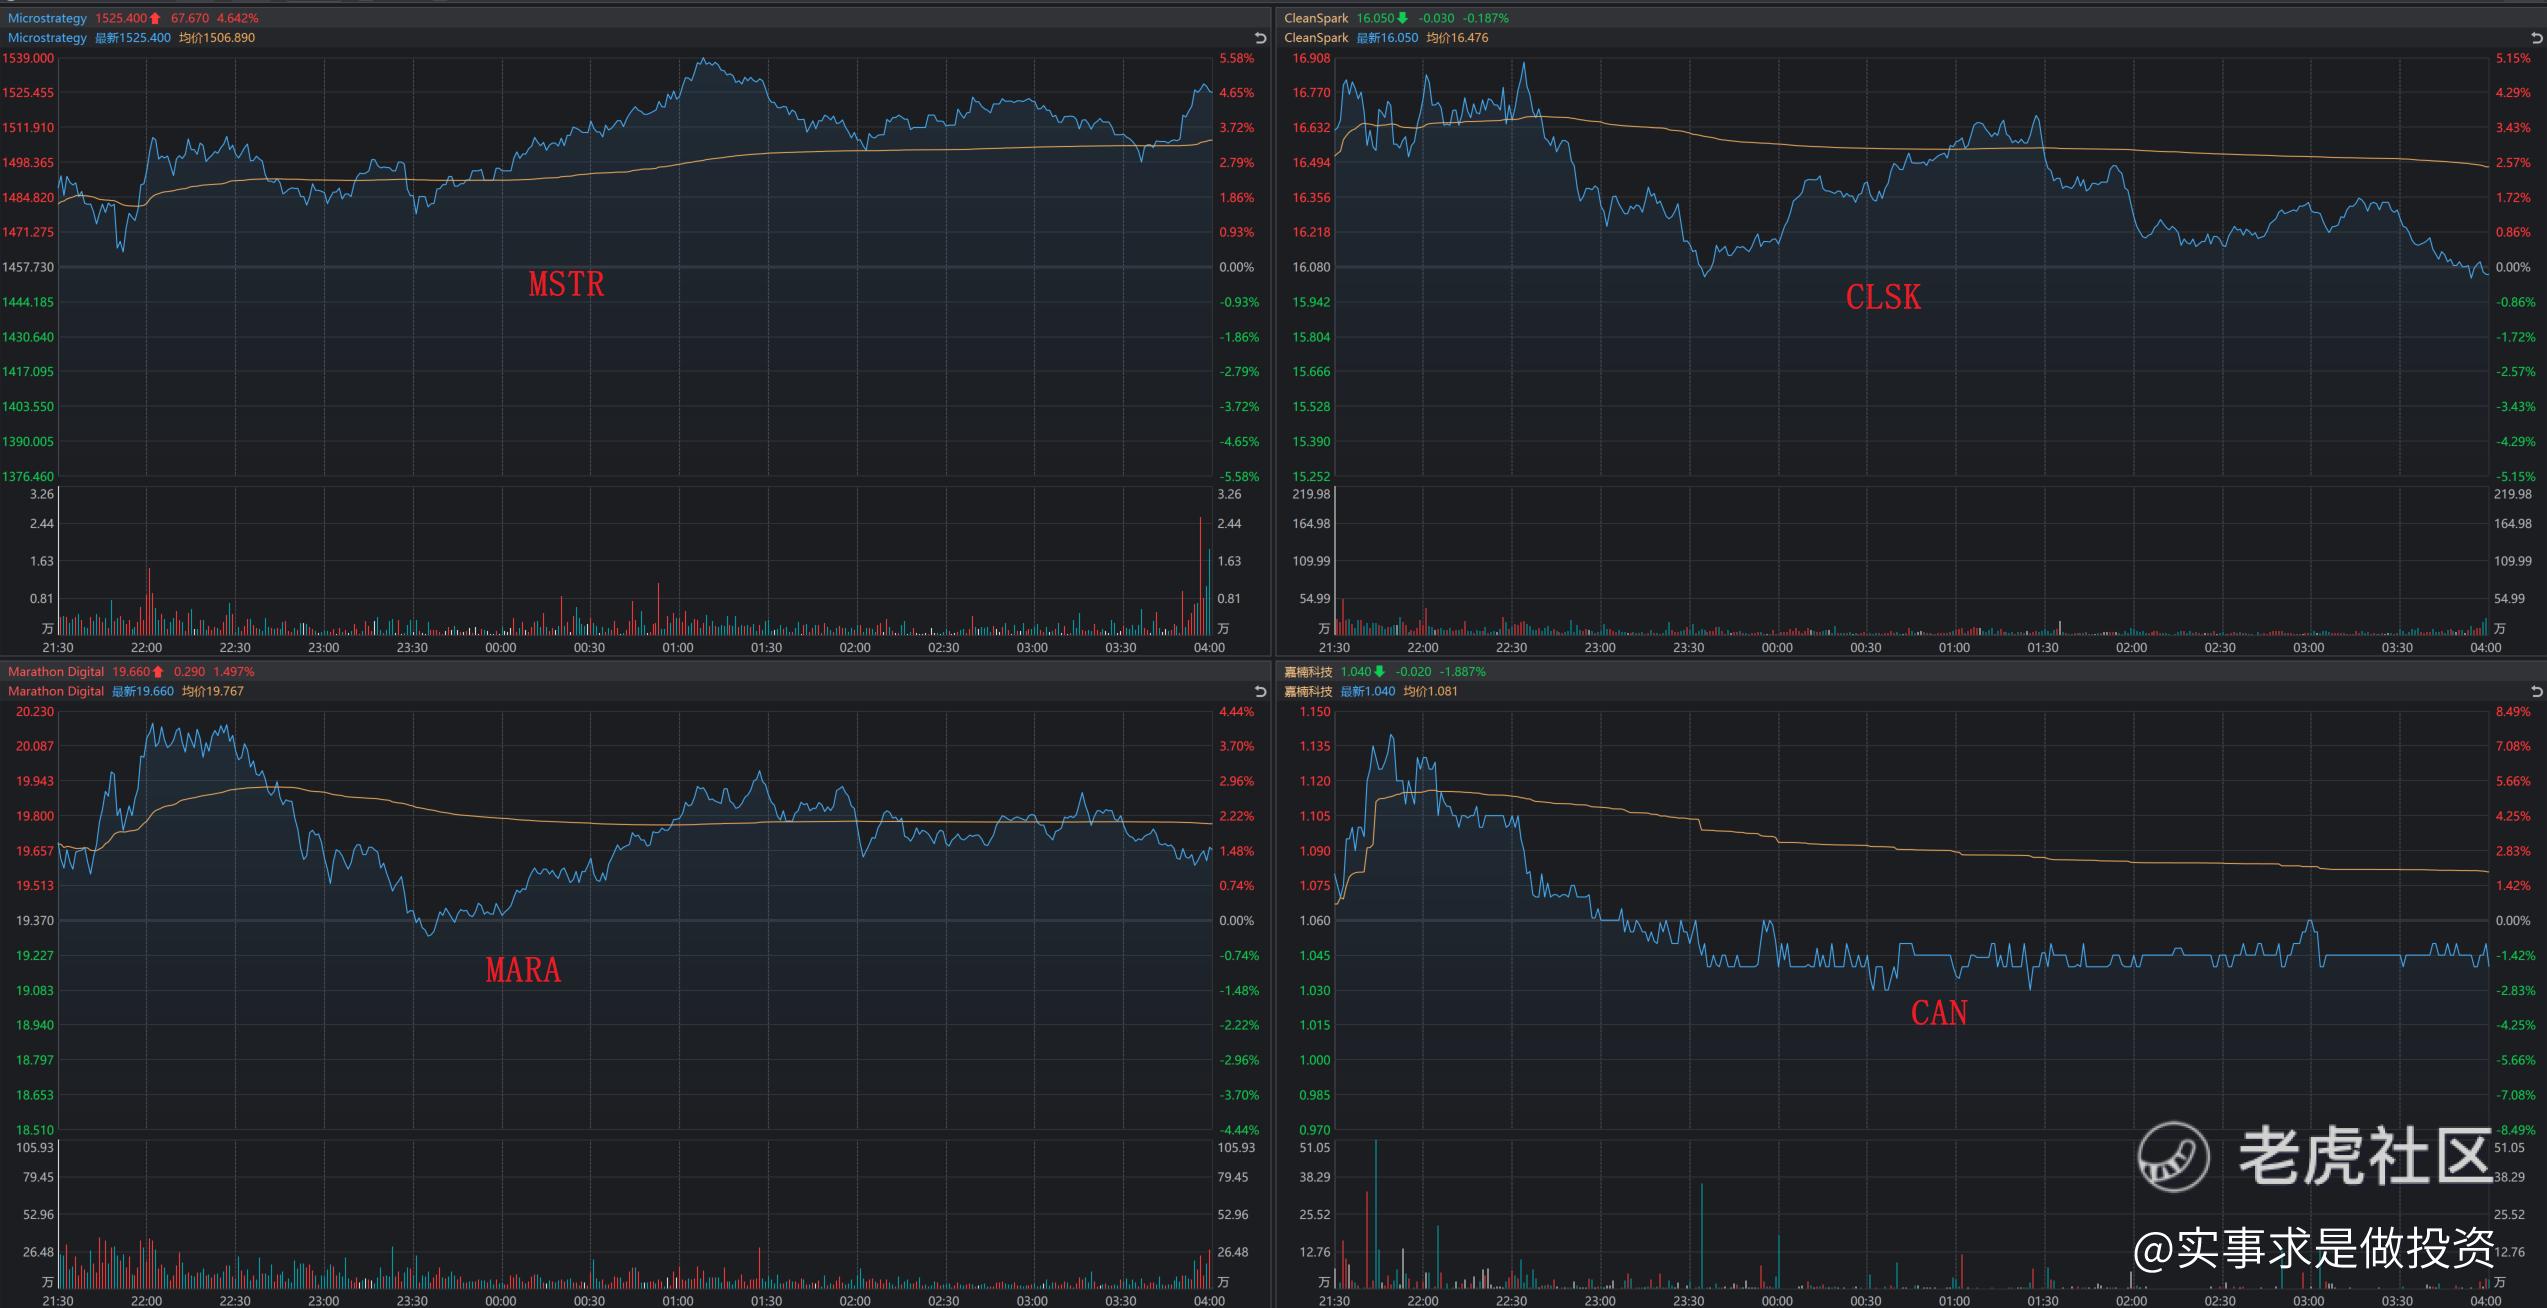Select the CleanSpark title in top header
Viewport: 2547px width, 1308px height.
(1316, 18)
